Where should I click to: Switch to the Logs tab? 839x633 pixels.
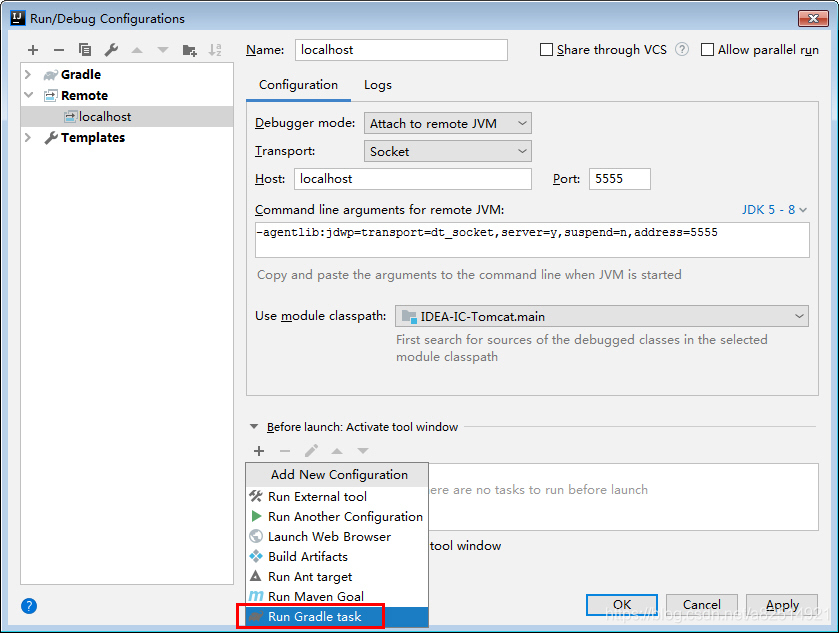[x=378, y=85]
